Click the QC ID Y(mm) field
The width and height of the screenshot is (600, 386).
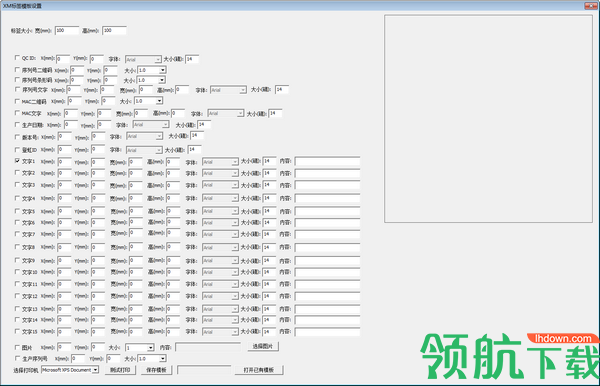tap(97, 59)
